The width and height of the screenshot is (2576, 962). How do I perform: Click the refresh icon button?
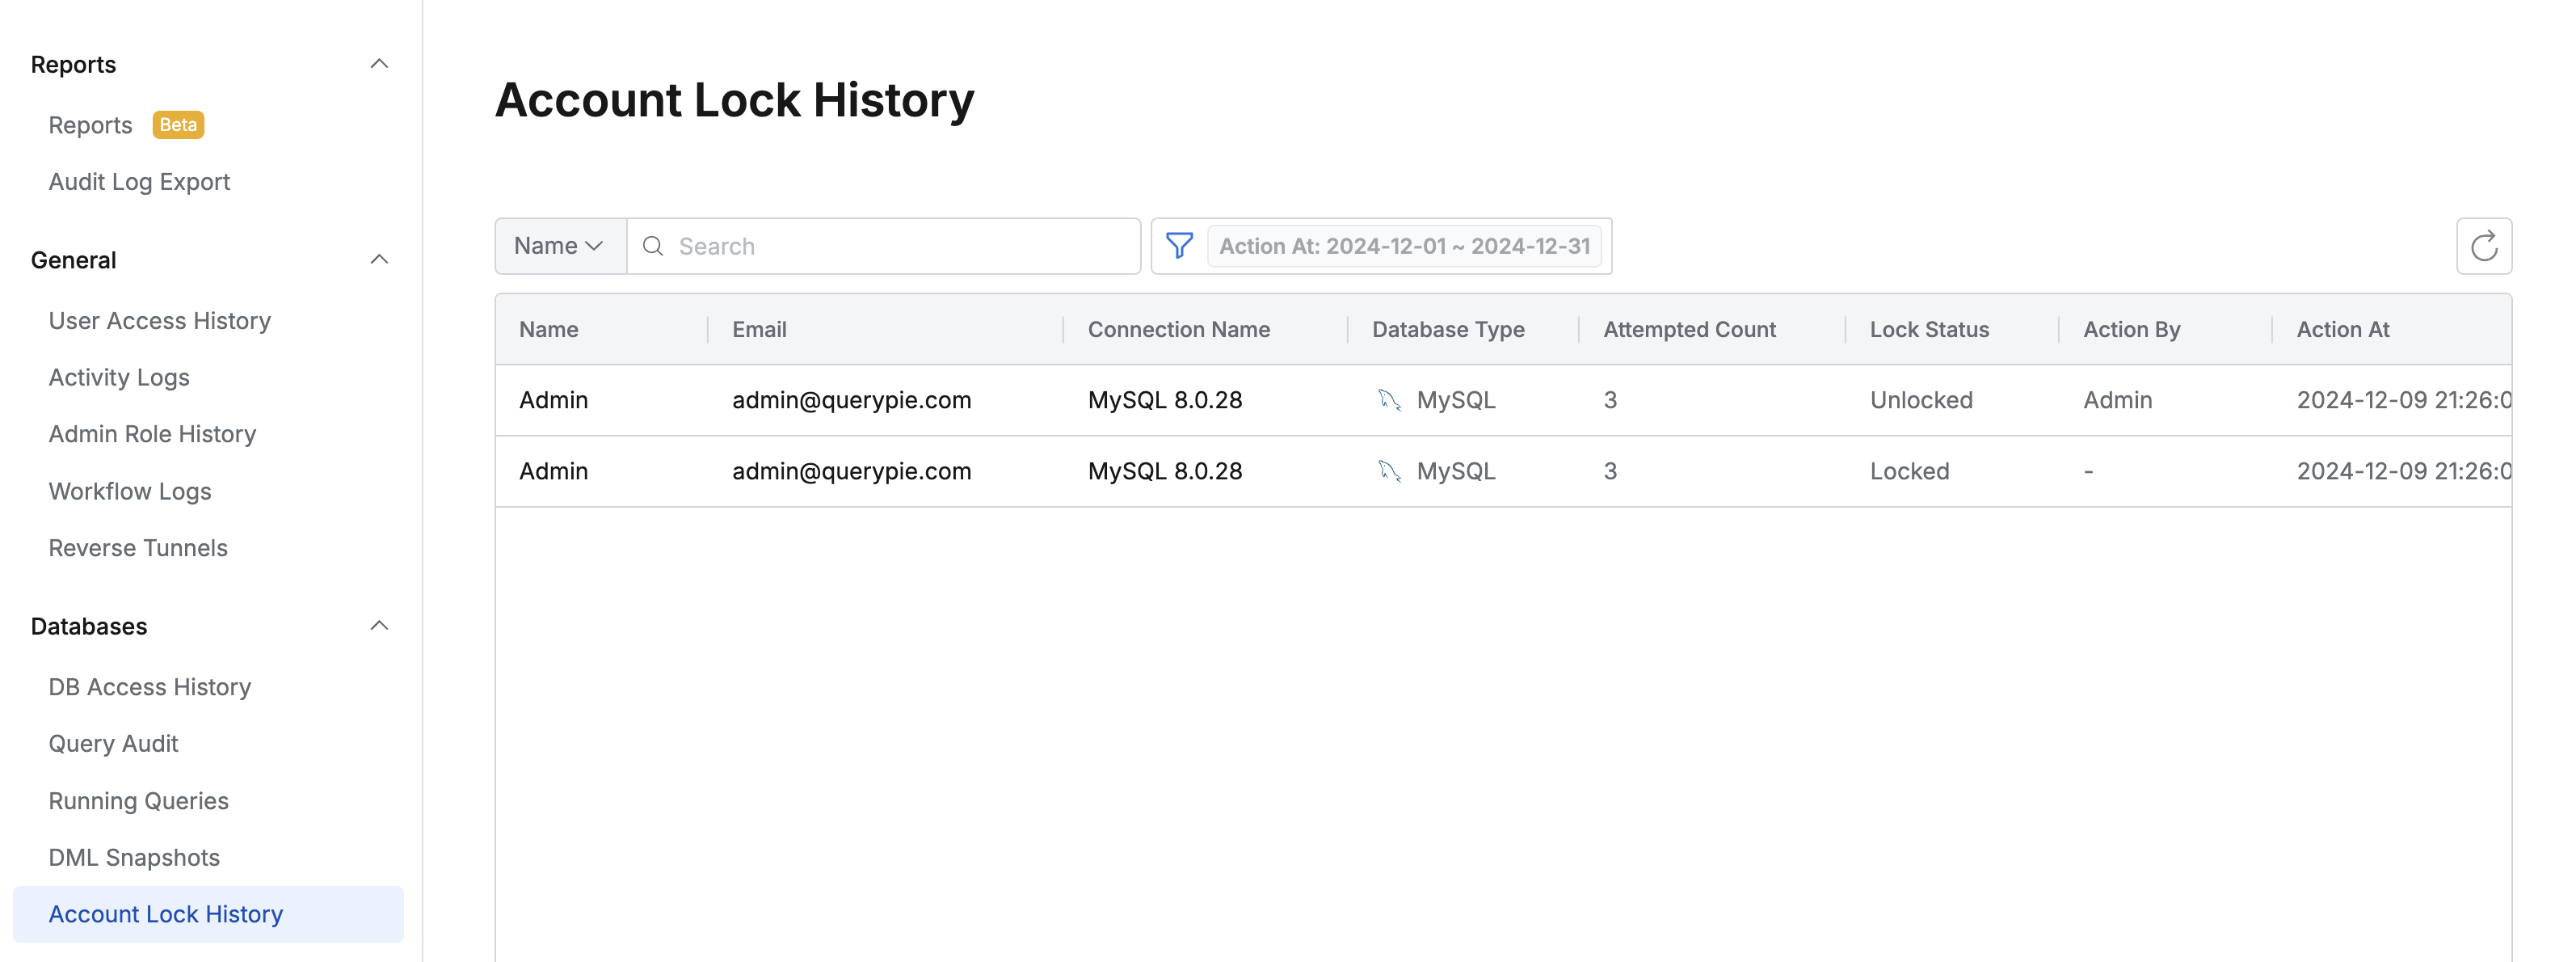(2483, 246)
